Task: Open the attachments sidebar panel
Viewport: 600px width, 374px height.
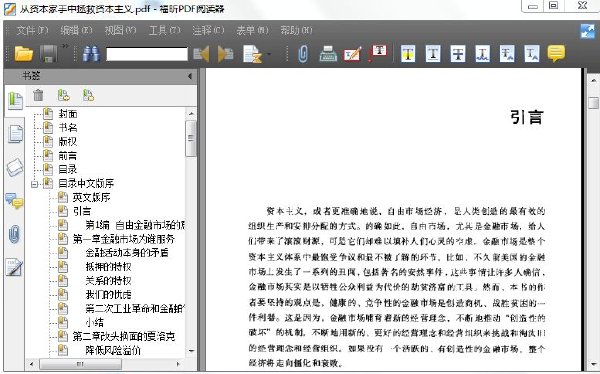Action: coord(14,234)
